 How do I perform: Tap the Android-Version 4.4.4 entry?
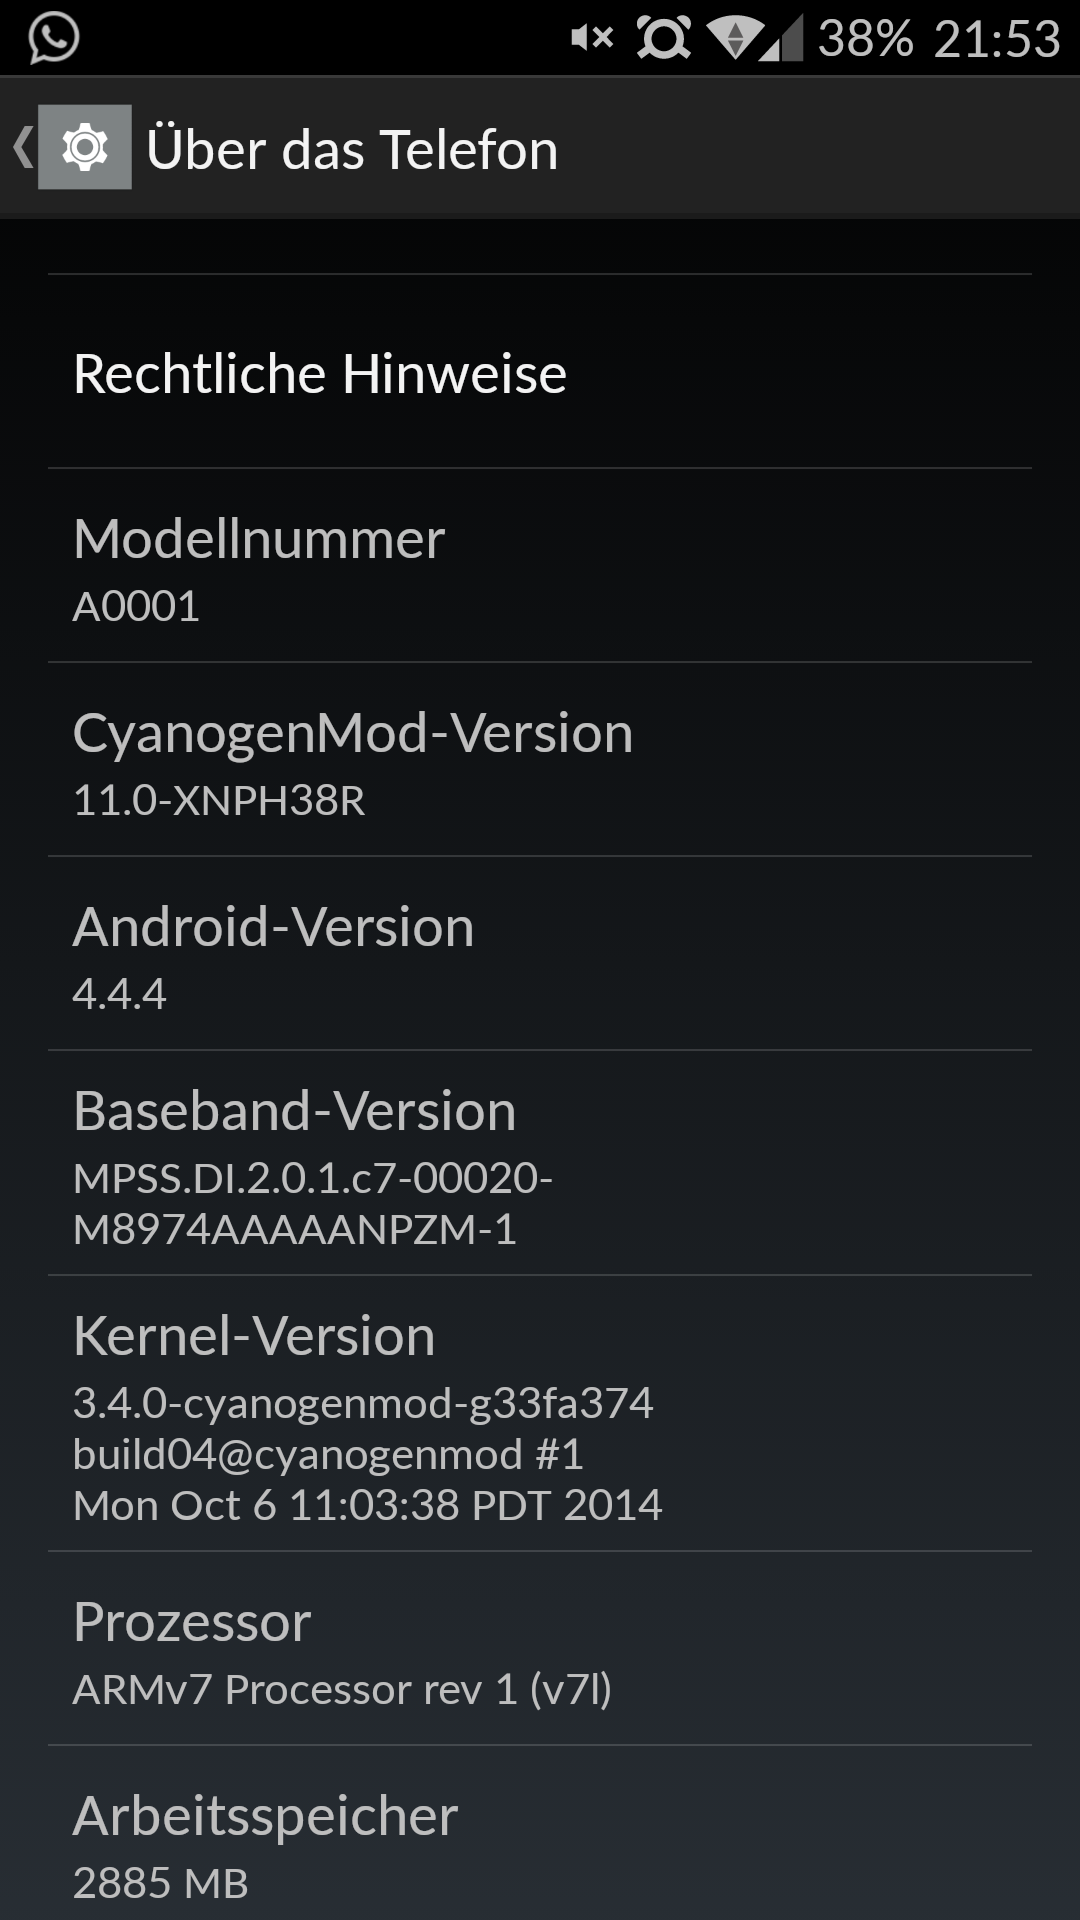click(x=540, y=954)
